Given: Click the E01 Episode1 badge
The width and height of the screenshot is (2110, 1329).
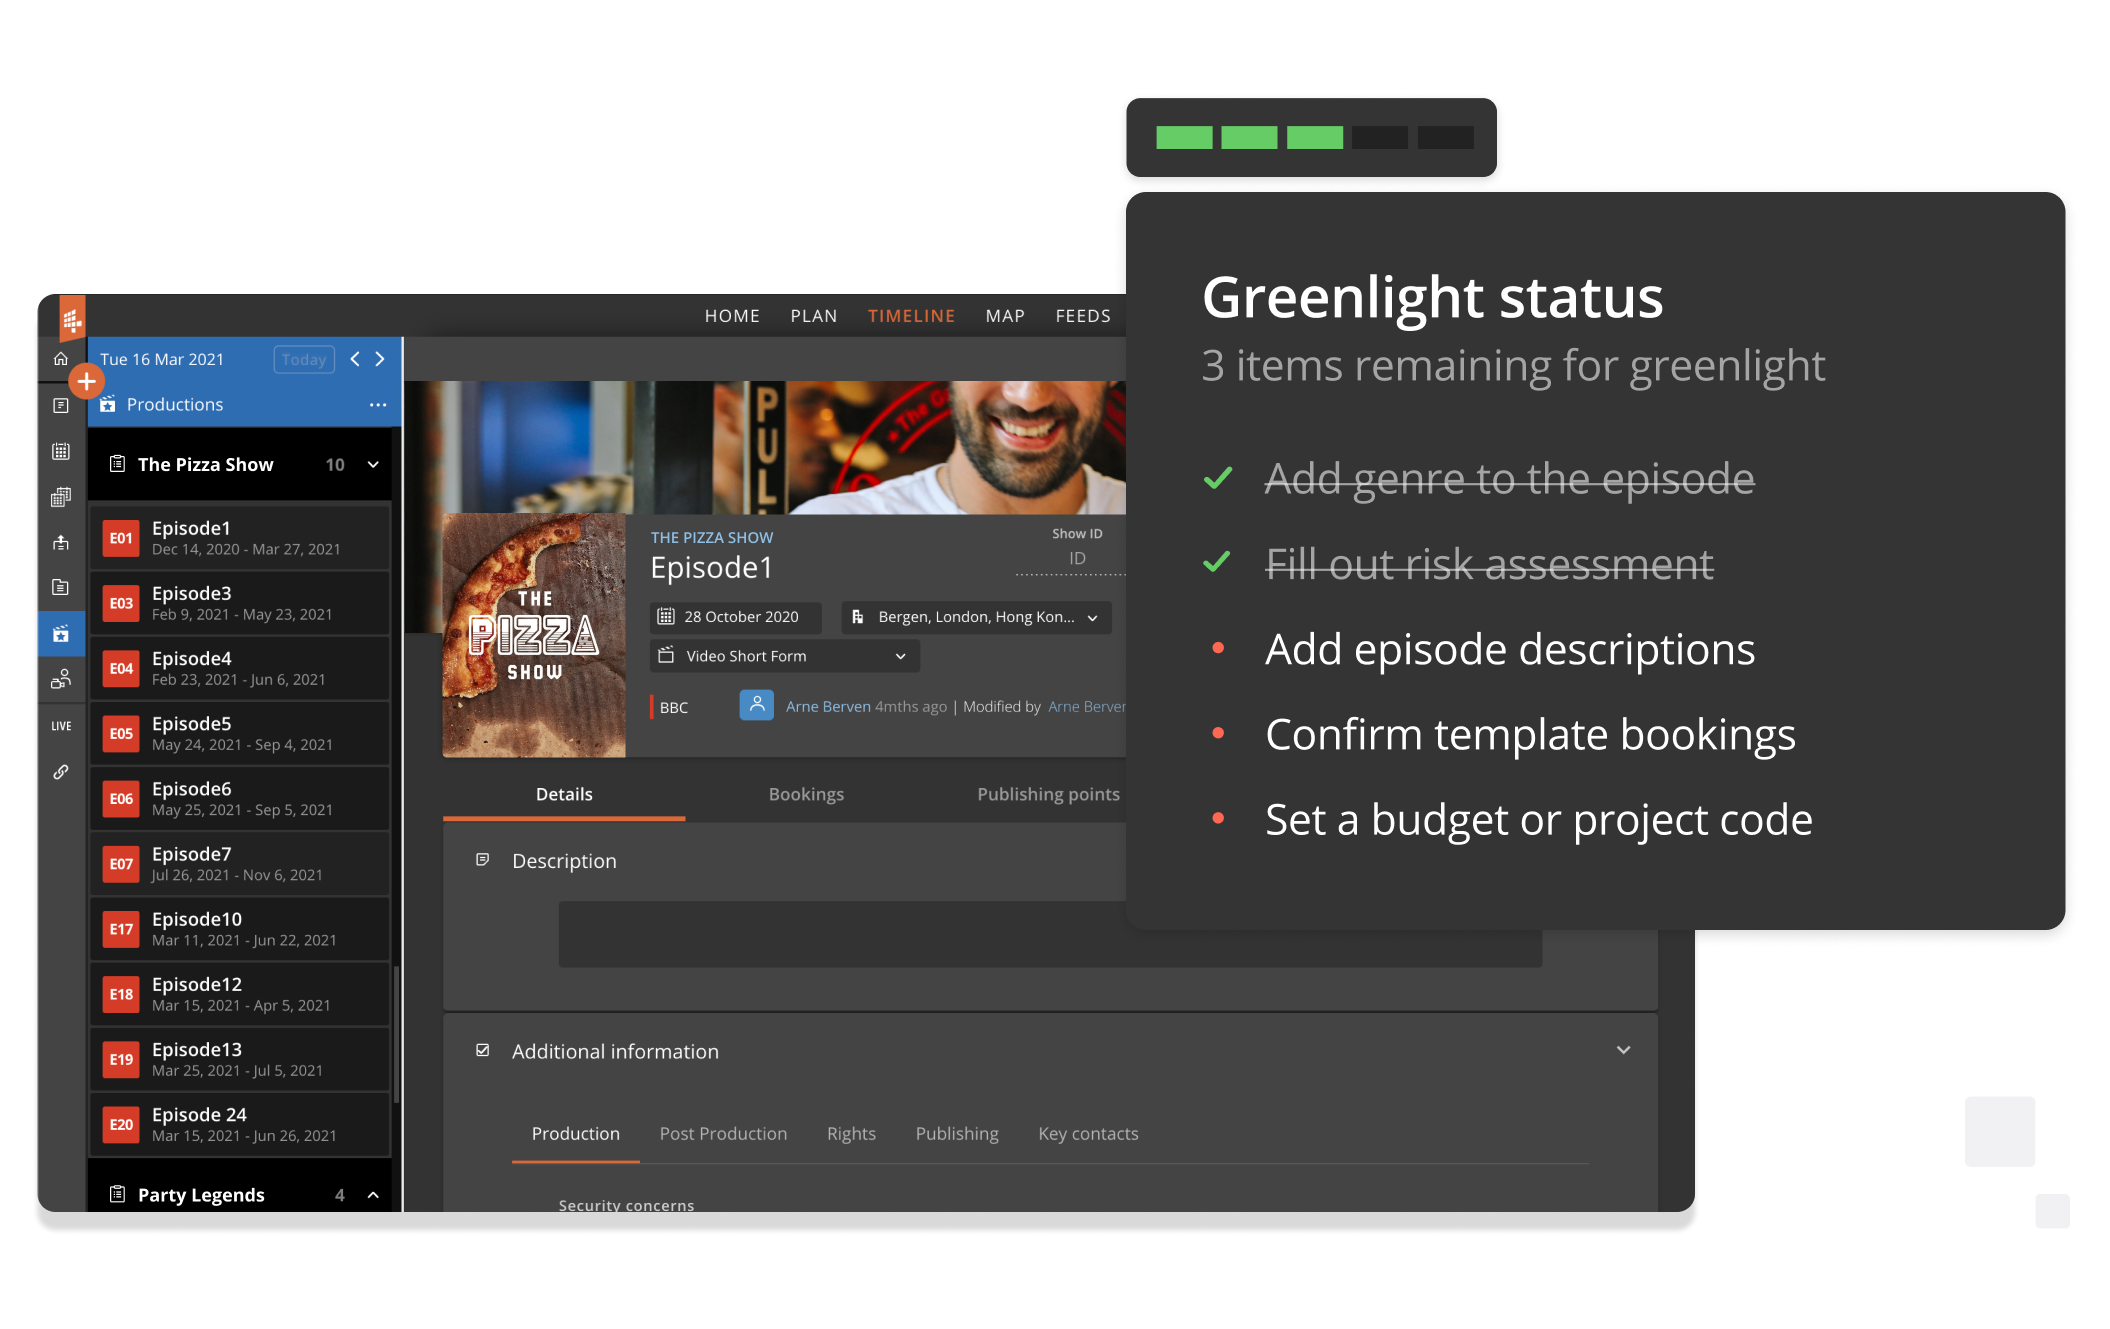Looking at the screenshot, I should click(x=121, y=538).
